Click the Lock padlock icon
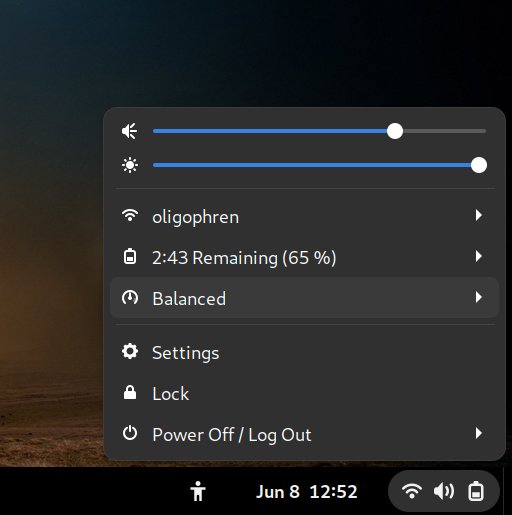Screen dimensions: 512x515 130,392
